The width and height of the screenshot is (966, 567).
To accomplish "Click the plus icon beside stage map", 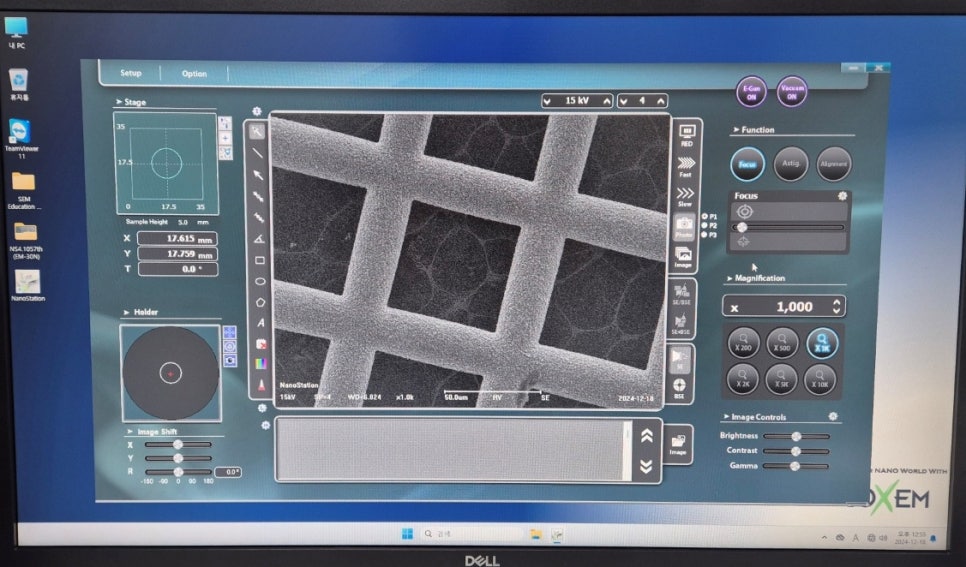I will (x=225, y=138).
